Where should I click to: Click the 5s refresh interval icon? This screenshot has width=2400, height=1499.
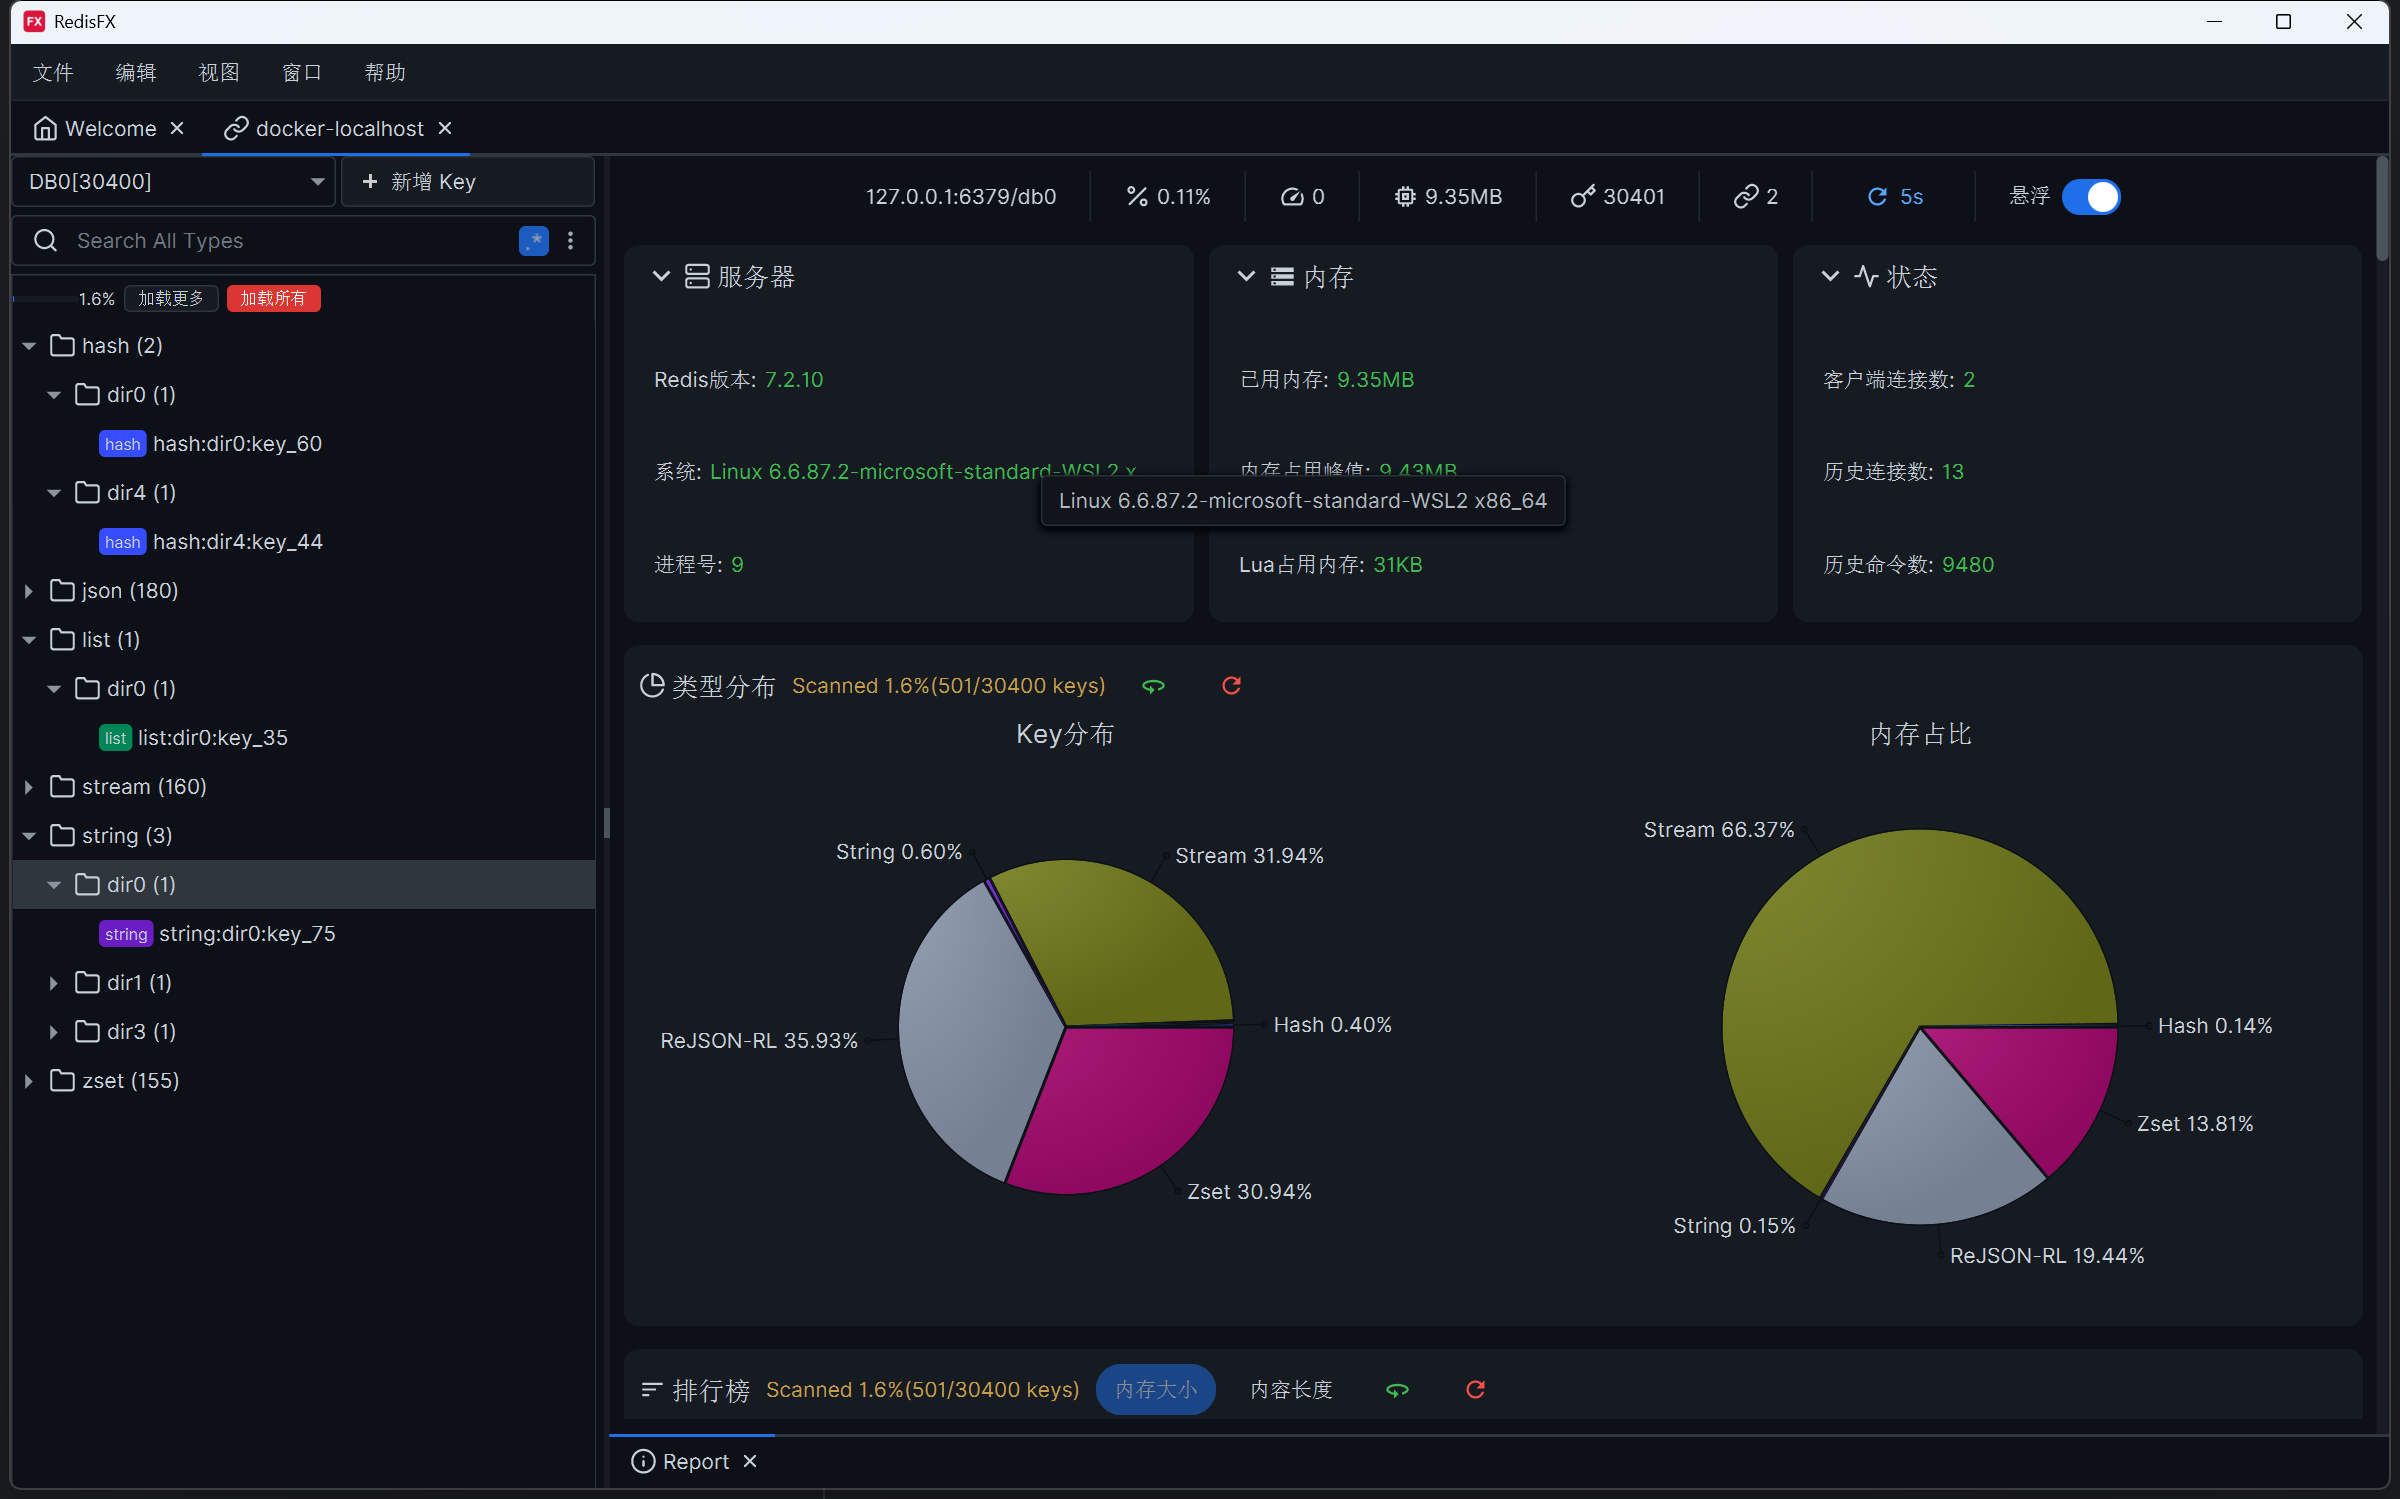click(x=1876, y=196)
